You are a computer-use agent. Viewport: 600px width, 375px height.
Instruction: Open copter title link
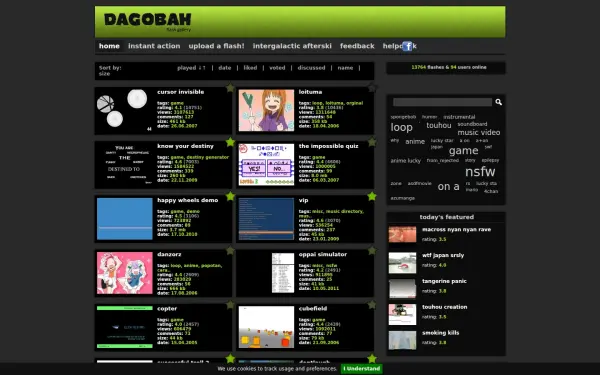point(167,309)
